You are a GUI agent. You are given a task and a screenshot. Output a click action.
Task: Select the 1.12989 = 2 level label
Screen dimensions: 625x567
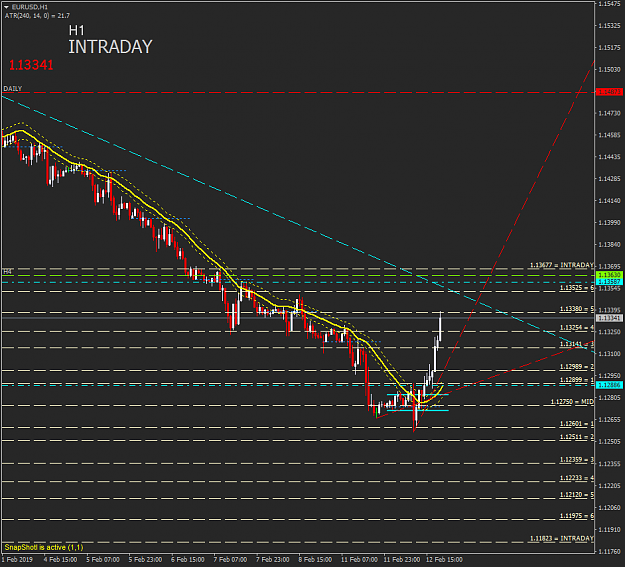click(x=577, y=366)
